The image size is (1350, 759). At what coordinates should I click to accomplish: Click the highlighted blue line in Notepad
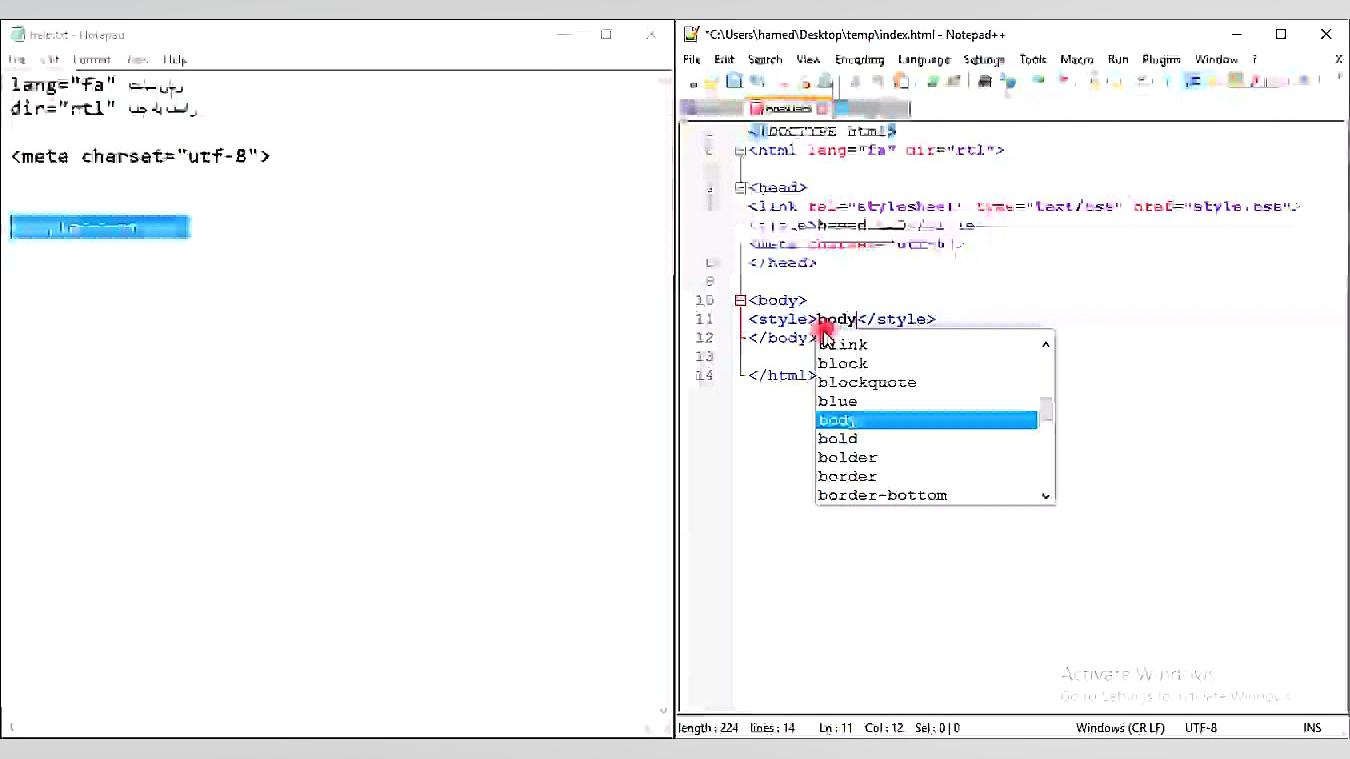pos(100,228)
